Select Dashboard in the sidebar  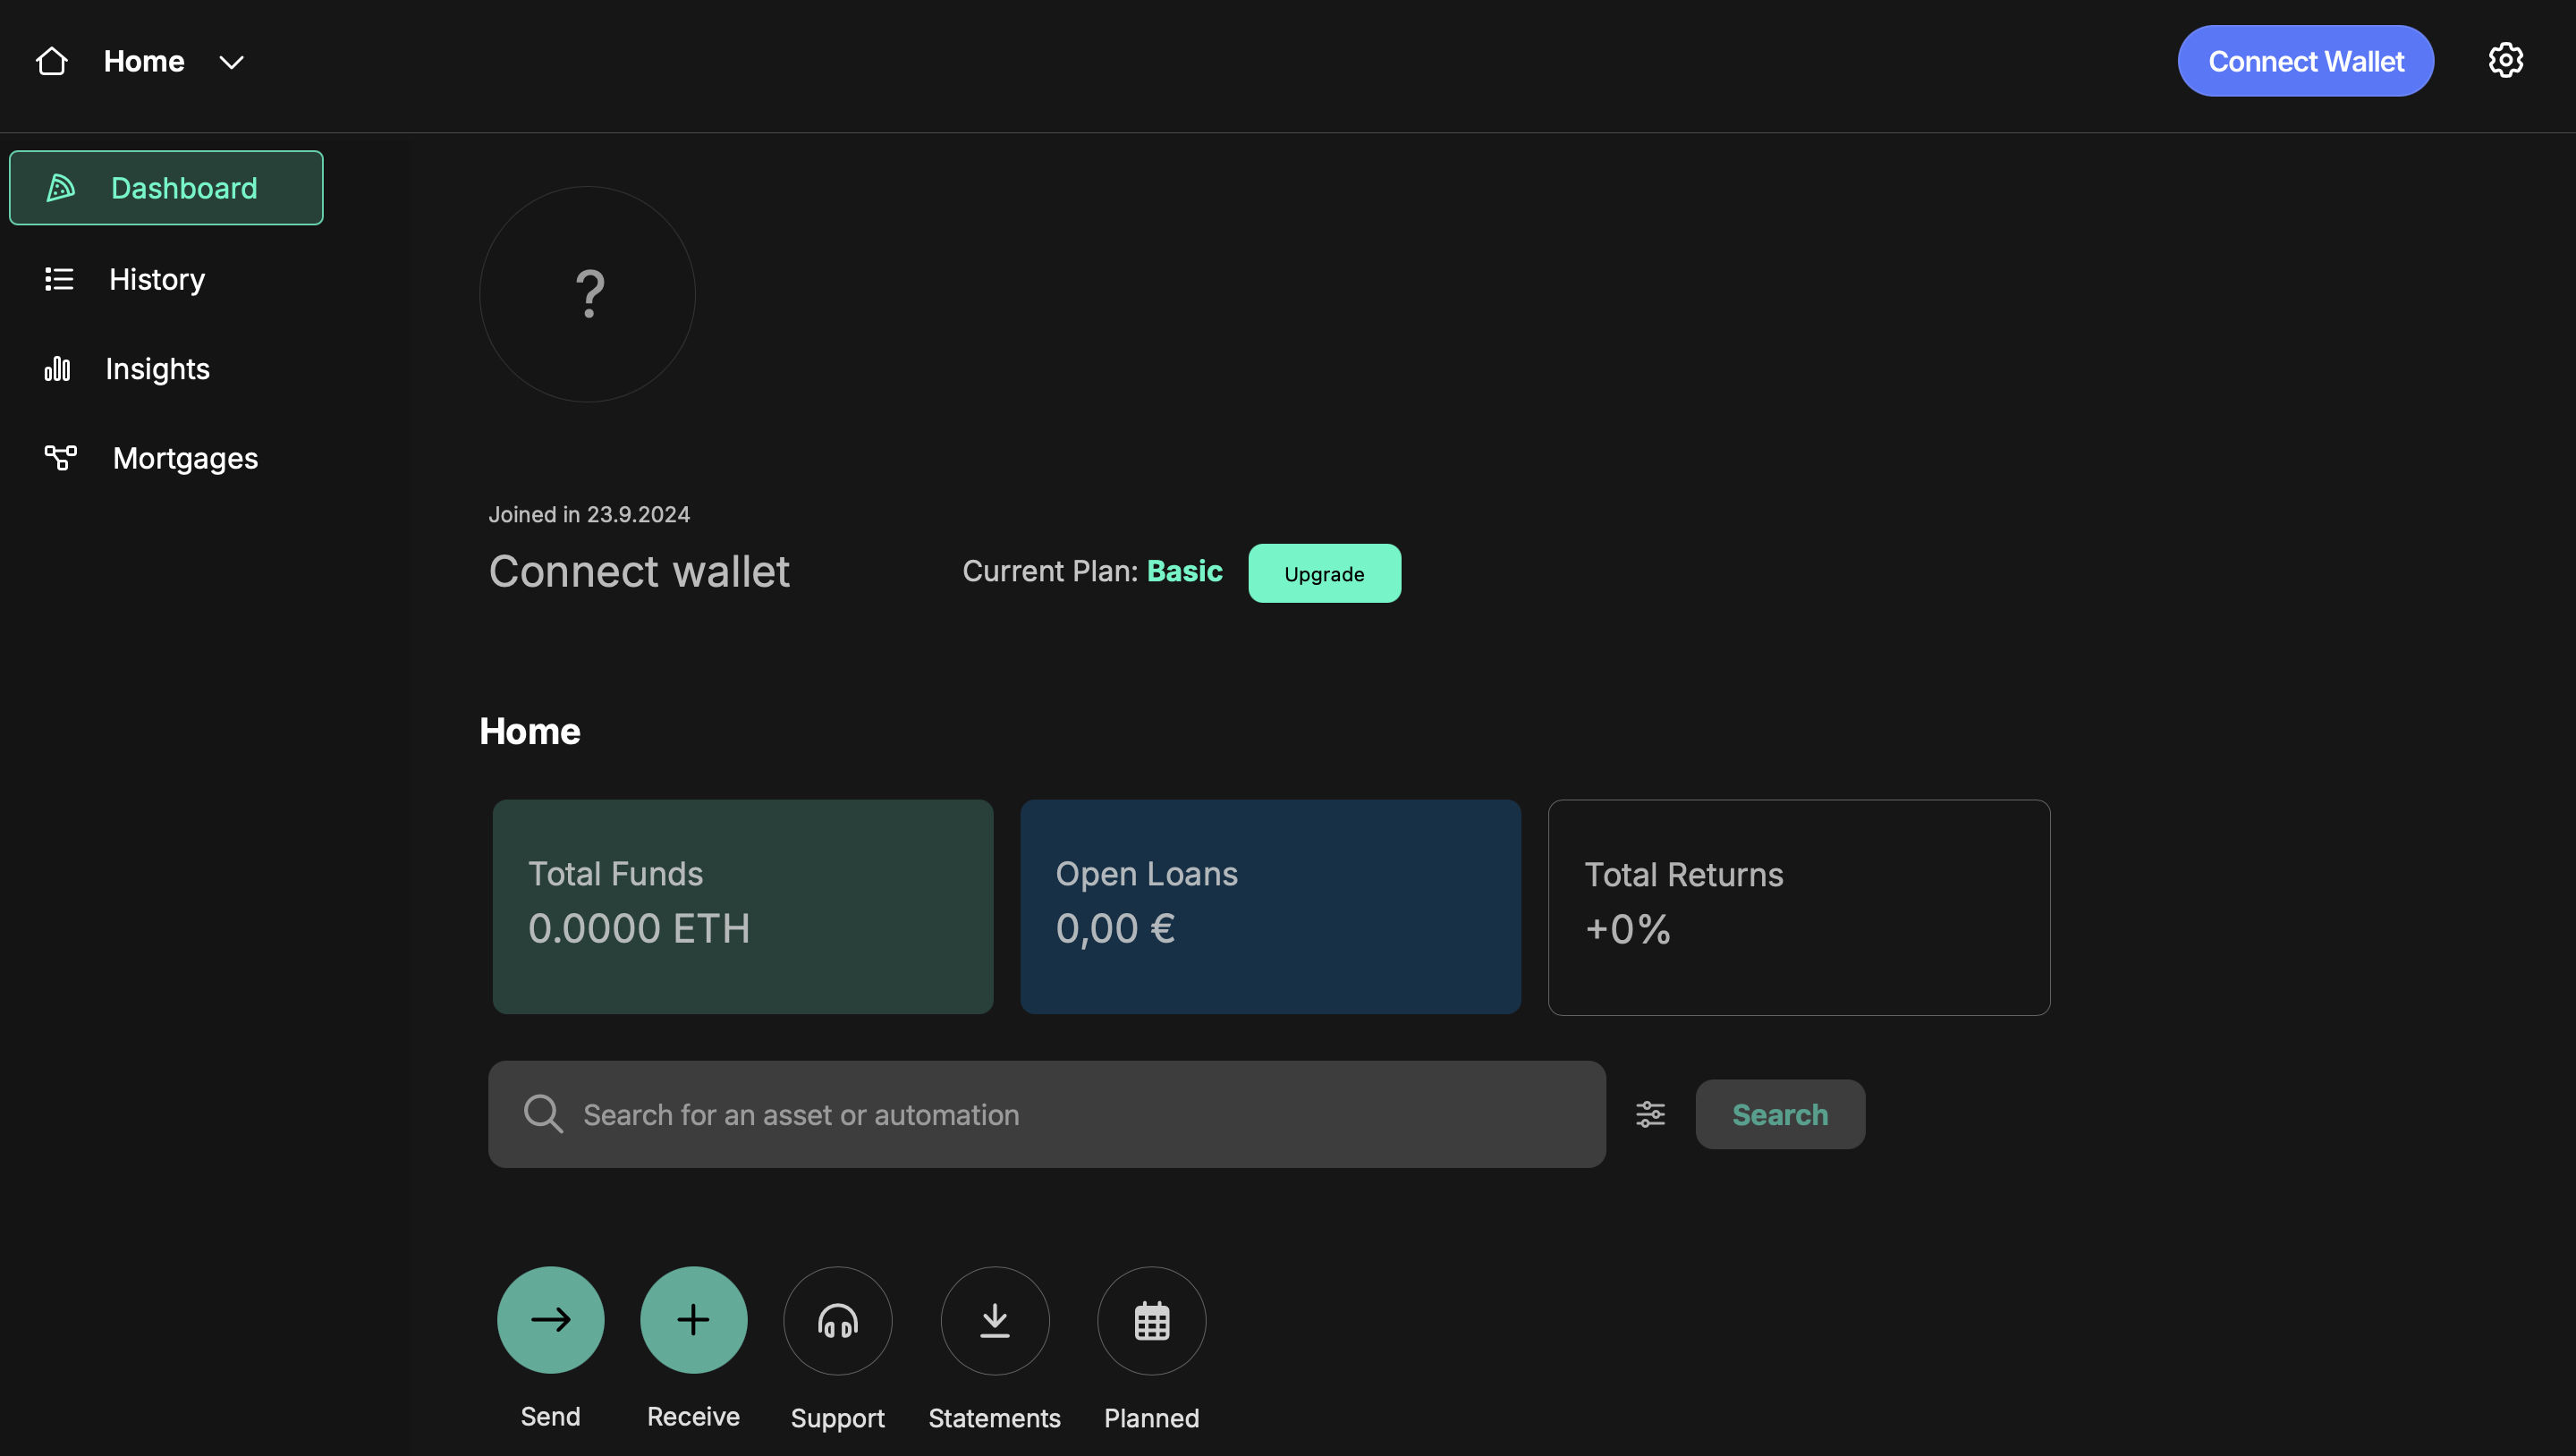click(166, 188)
